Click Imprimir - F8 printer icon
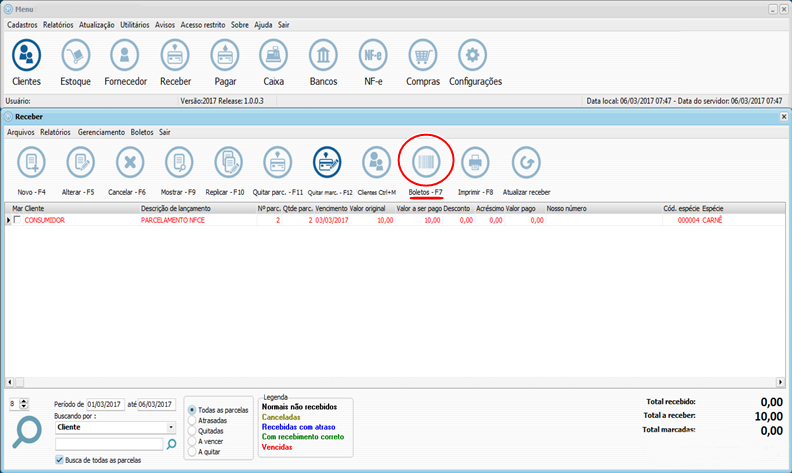This screenshot has height=473, width=792. (475, 162)
